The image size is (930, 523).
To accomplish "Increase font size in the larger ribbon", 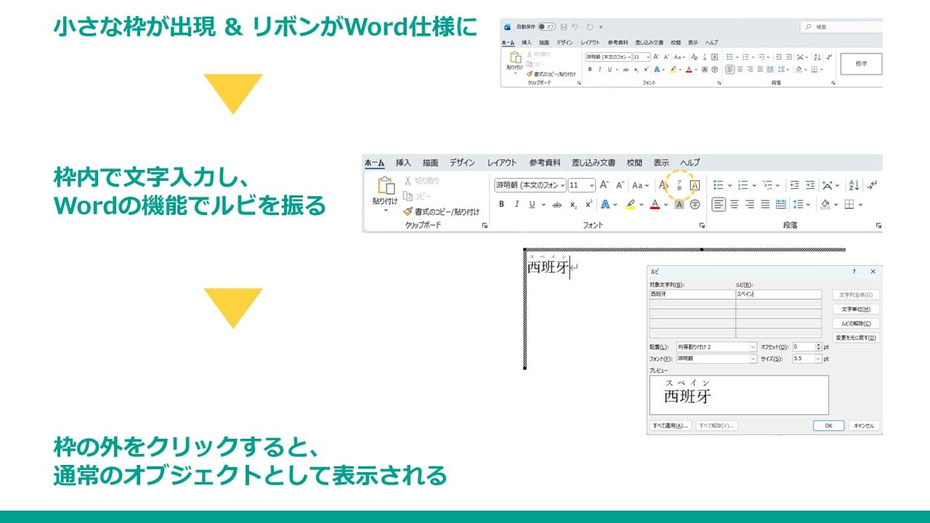I will tap(604, 185).
